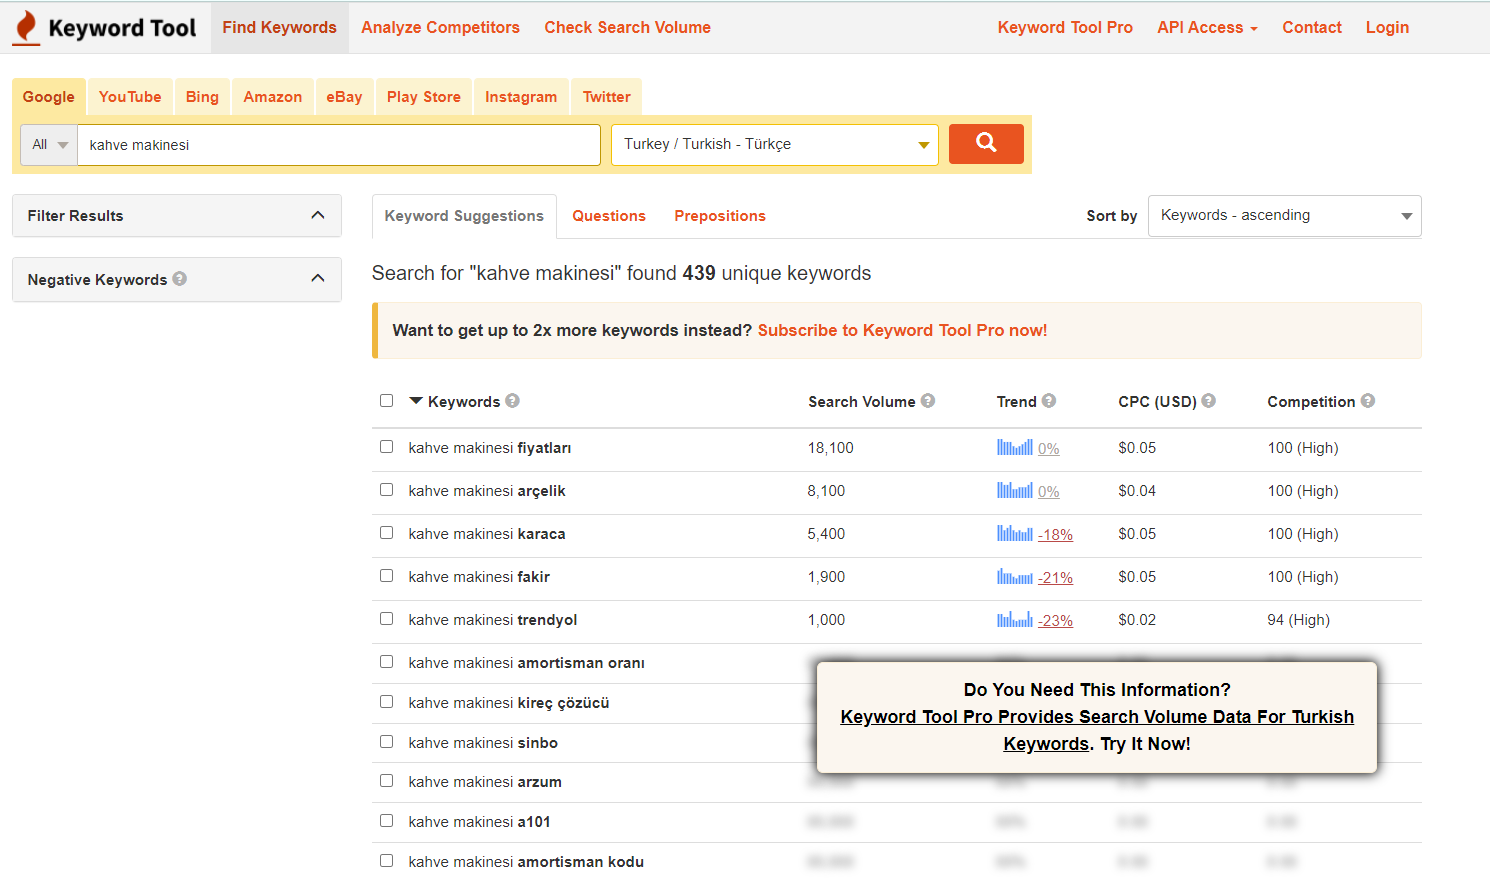Select the Amazon platform tab
1490x879 pixels.
[272, 97]
